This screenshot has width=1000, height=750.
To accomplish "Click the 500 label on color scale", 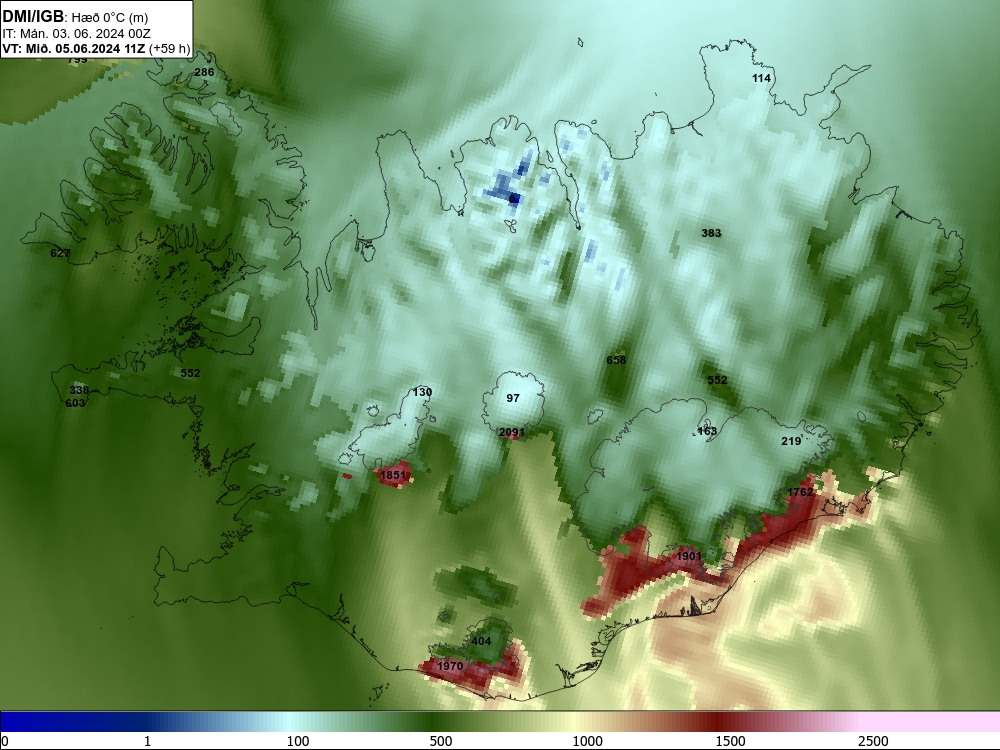I will pyautogui.click(x=441, y=741).
